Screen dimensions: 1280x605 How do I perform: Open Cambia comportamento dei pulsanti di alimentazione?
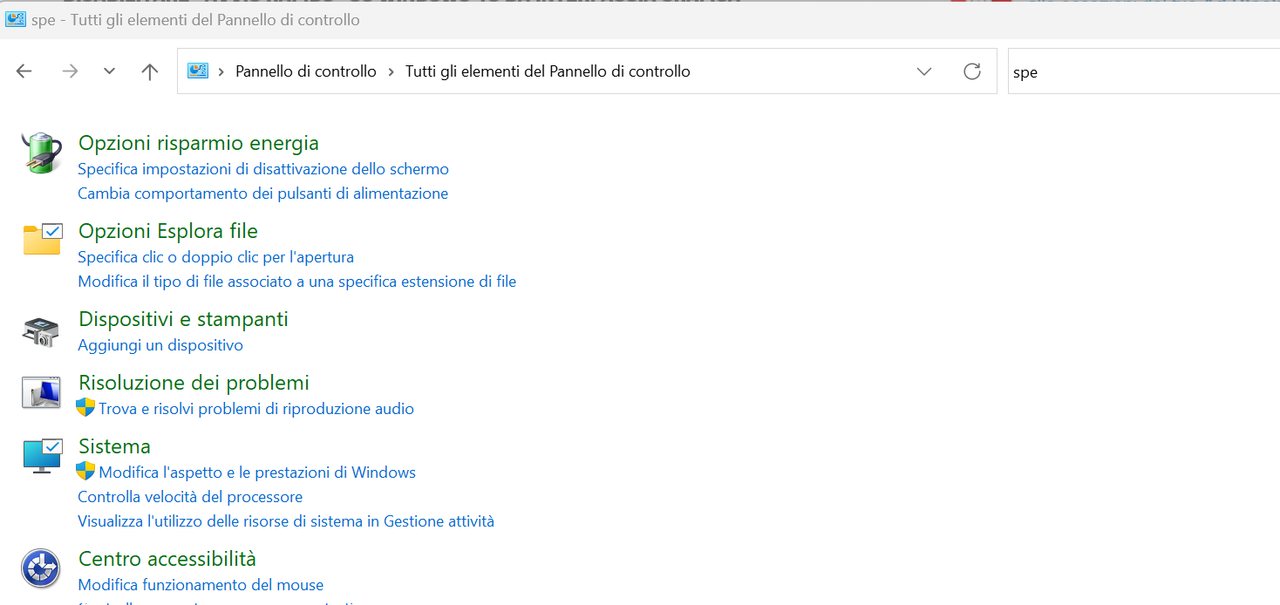[x=263, y=193]
